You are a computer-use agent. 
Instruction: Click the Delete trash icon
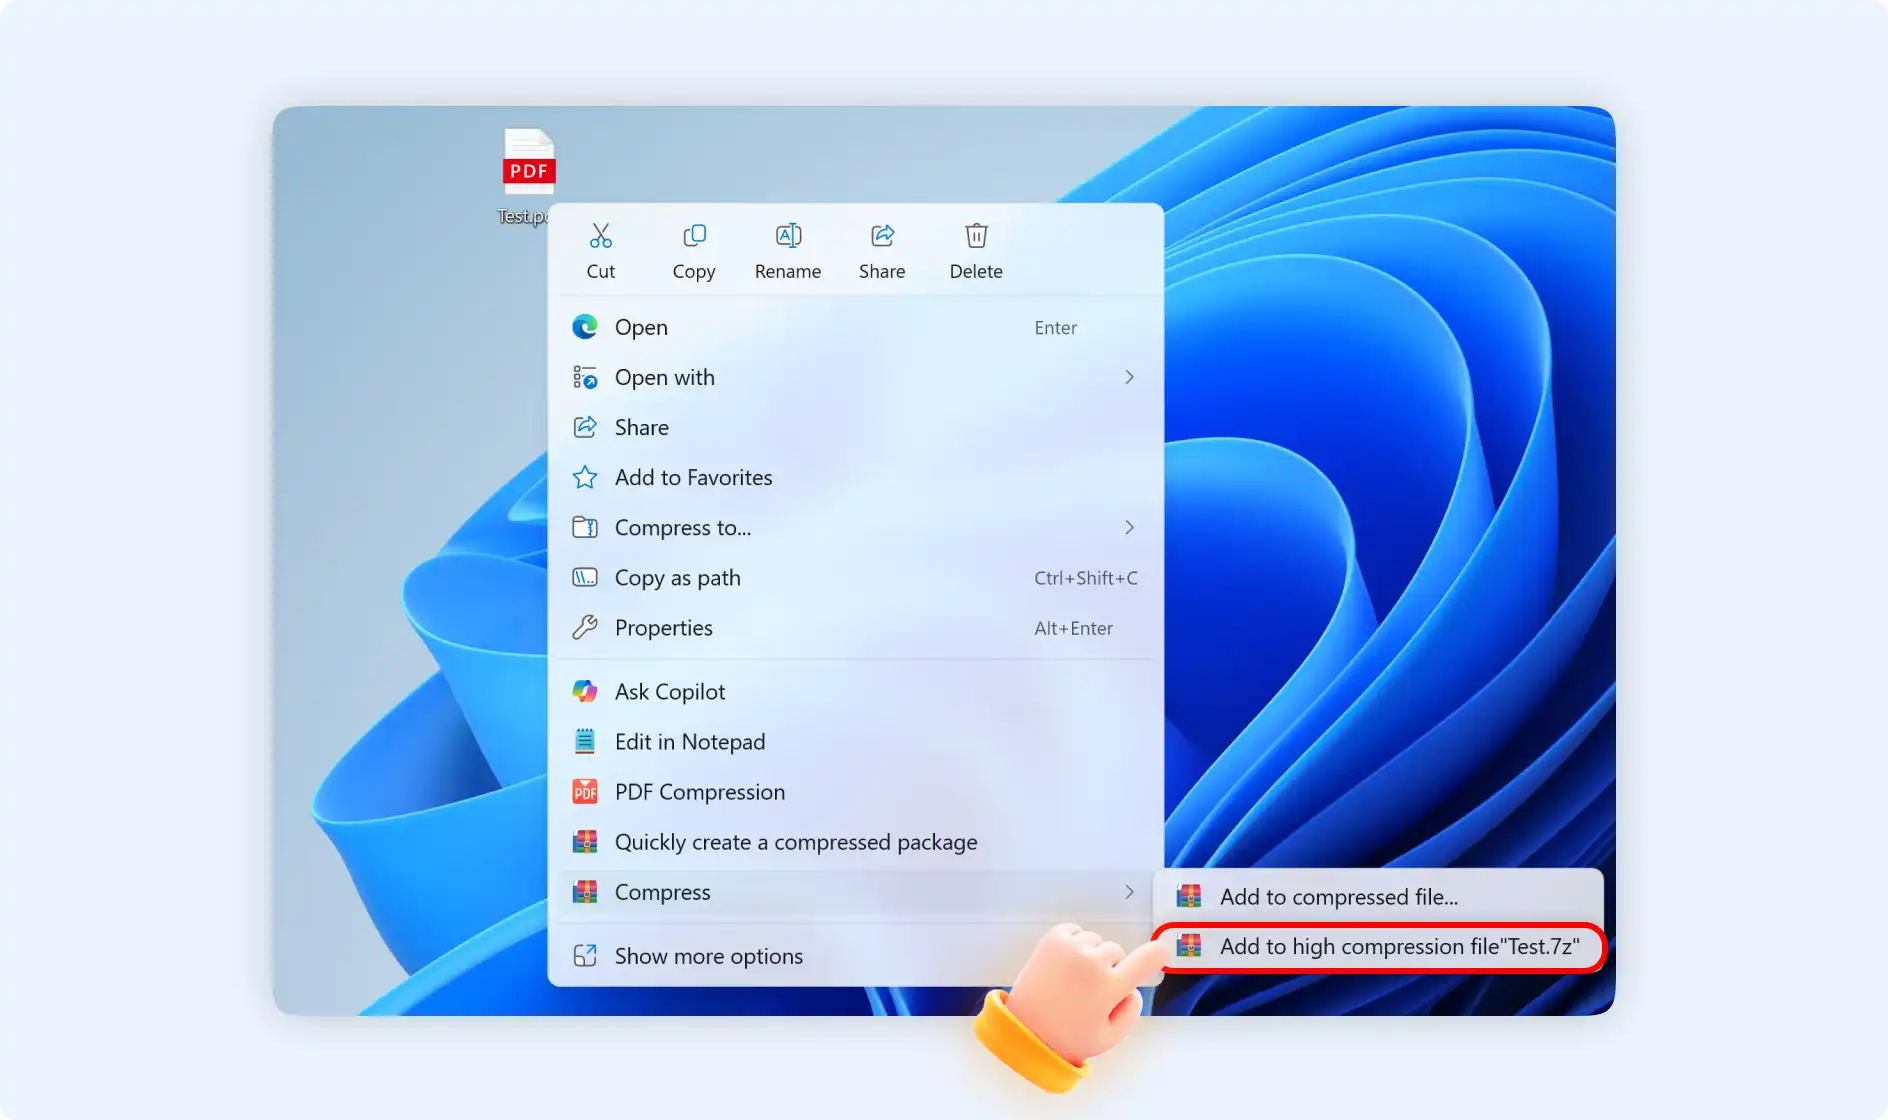click(x=976, y=236)
